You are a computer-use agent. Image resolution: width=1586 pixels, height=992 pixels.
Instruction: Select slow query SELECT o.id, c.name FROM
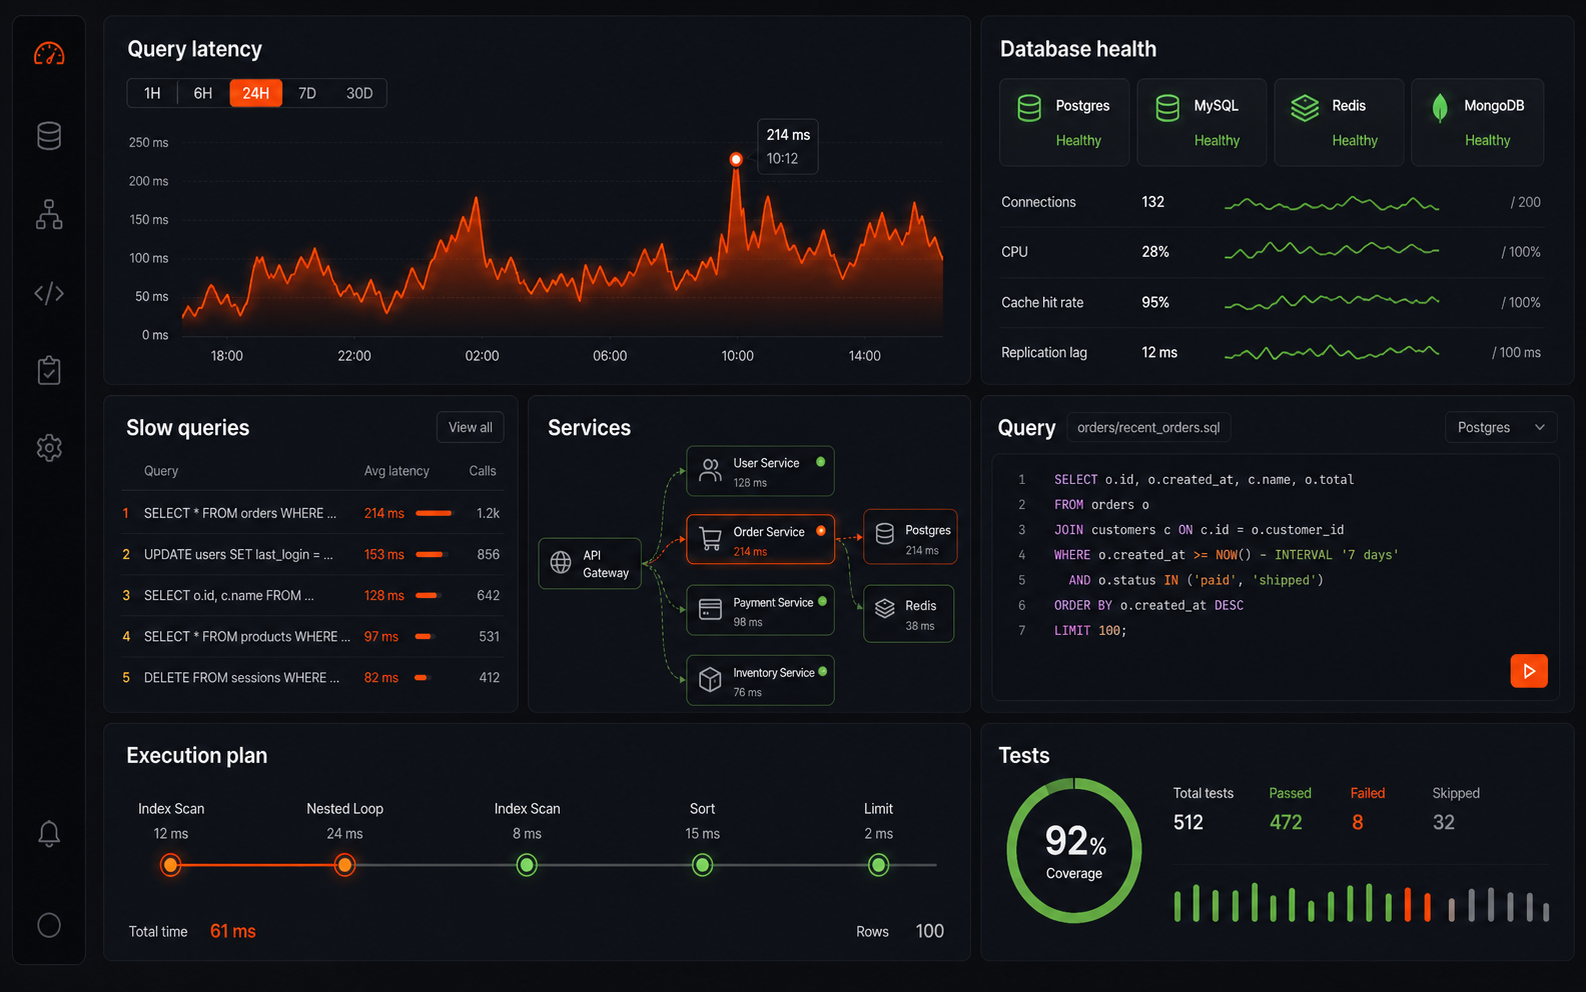311,595
